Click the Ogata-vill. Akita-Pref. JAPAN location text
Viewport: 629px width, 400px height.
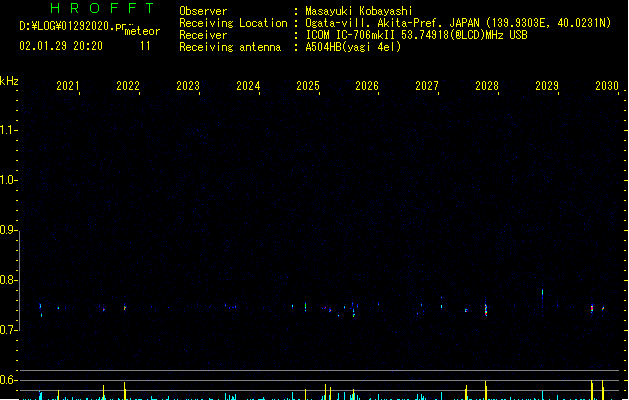[x=393, y=23]
